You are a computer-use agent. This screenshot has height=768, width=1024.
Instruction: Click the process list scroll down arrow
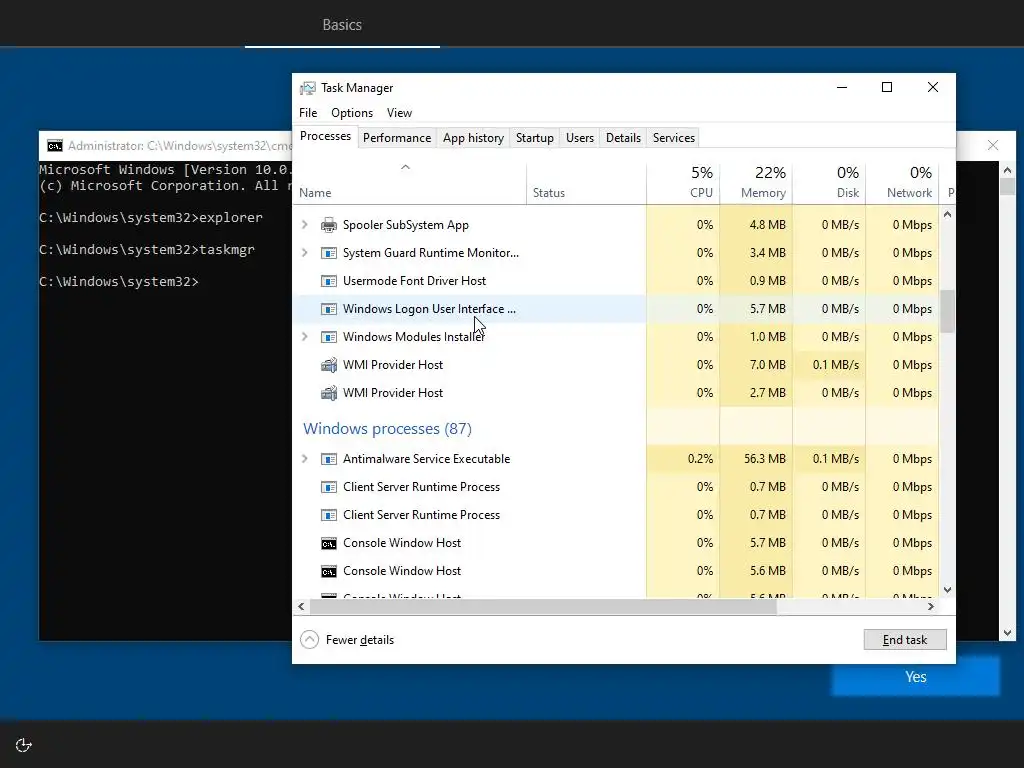point(948,590)
